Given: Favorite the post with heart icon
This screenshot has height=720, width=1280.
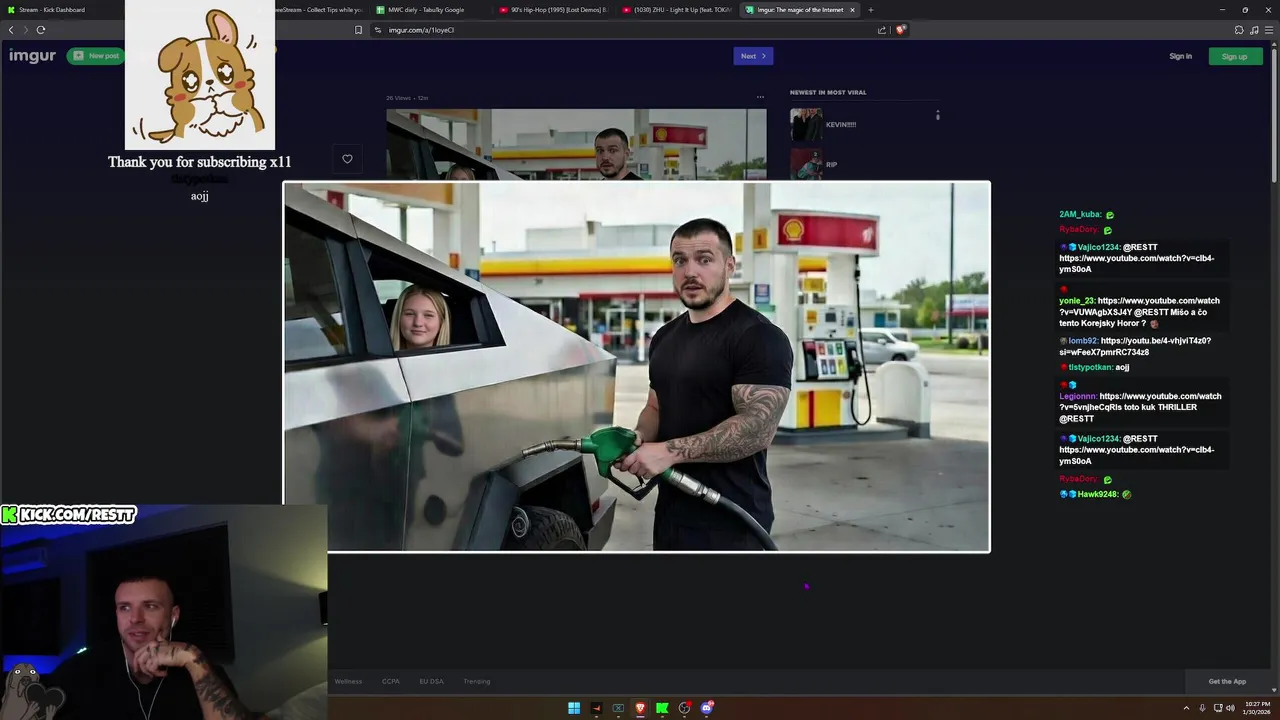Looking at the screenshot, I should pos(347,158).
